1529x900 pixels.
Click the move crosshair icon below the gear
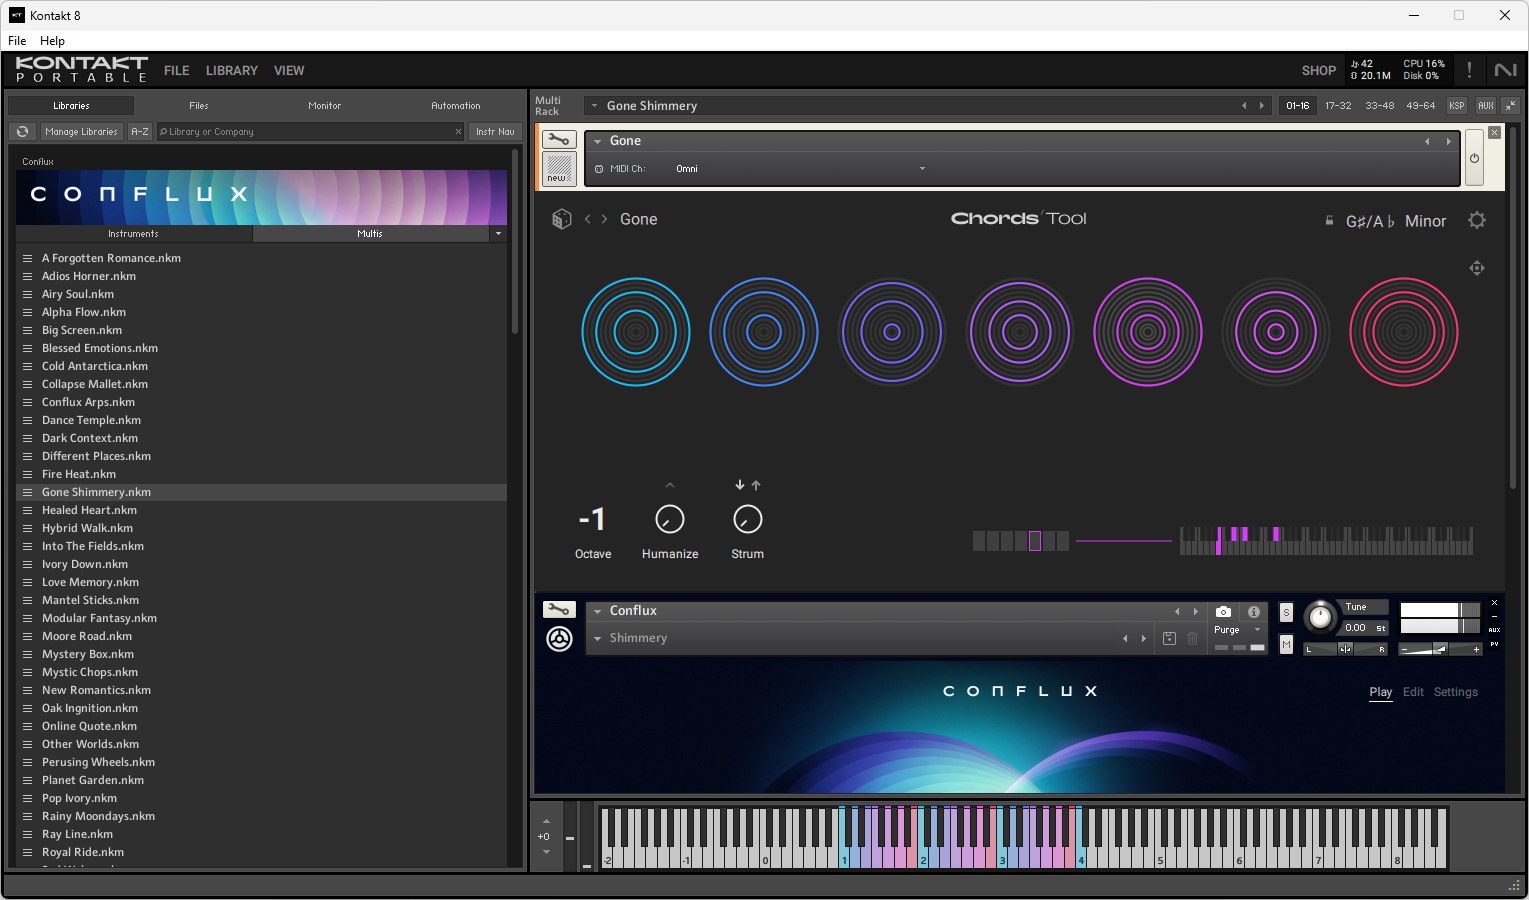(1477, 268)
